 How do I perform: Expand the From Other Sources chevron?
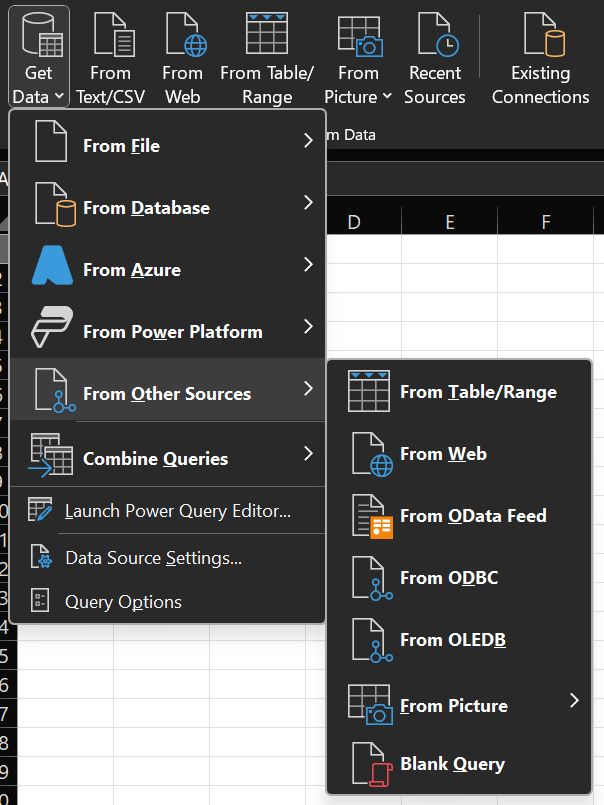click(308, 389)
